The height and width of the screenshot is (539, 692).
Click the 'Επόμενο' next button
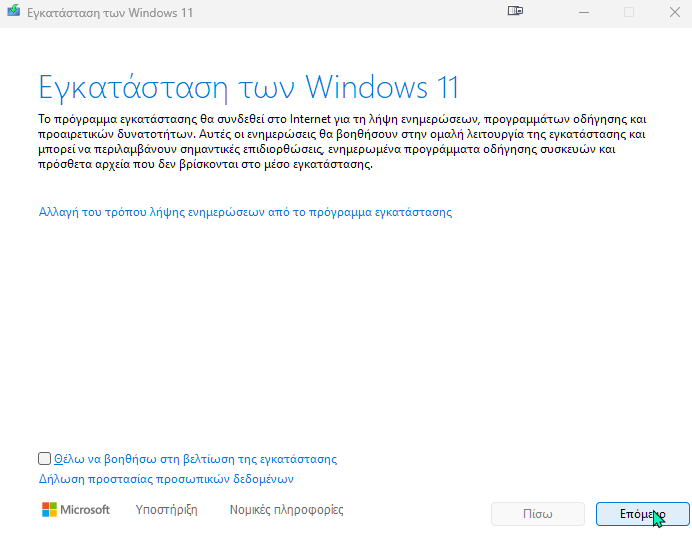point(643,514)
